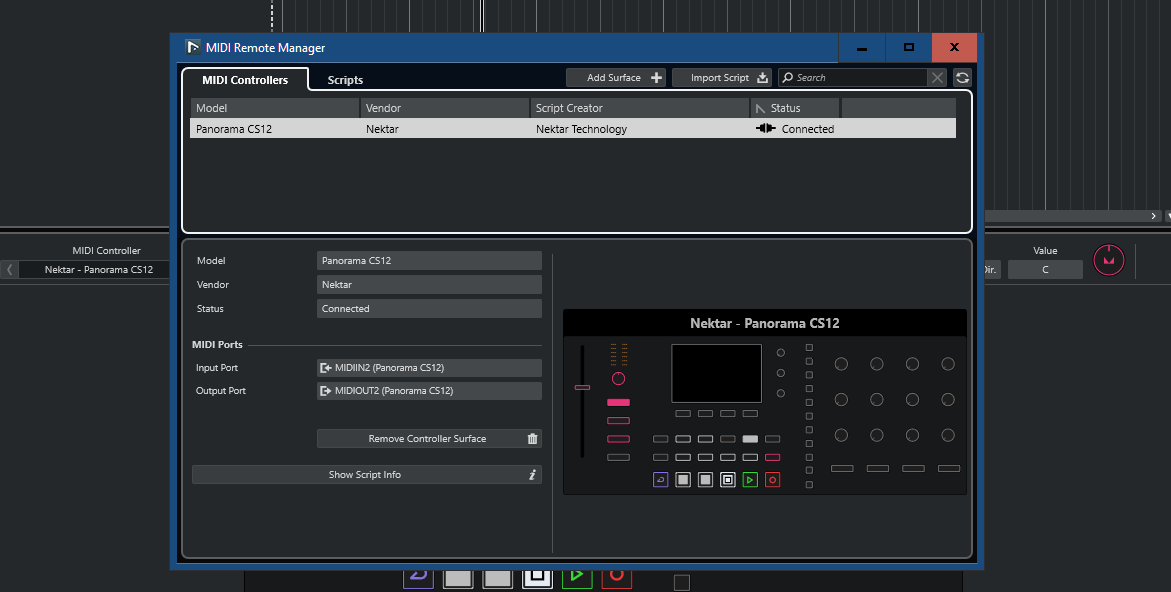1171x592 pixels.
Task: Click the timeline scrollbar right arrow in background
Action: tap(1154, 216)
